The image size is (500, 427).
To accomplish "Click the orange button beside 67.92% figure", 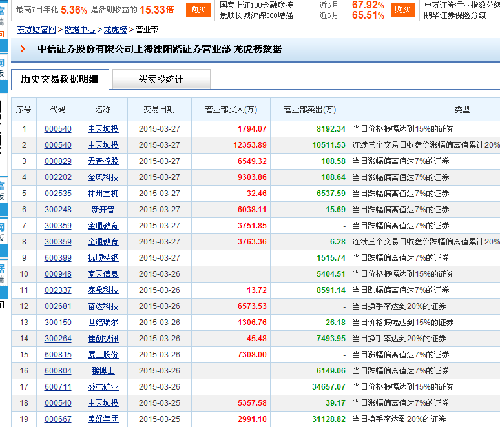I will (x=403, y=10).
